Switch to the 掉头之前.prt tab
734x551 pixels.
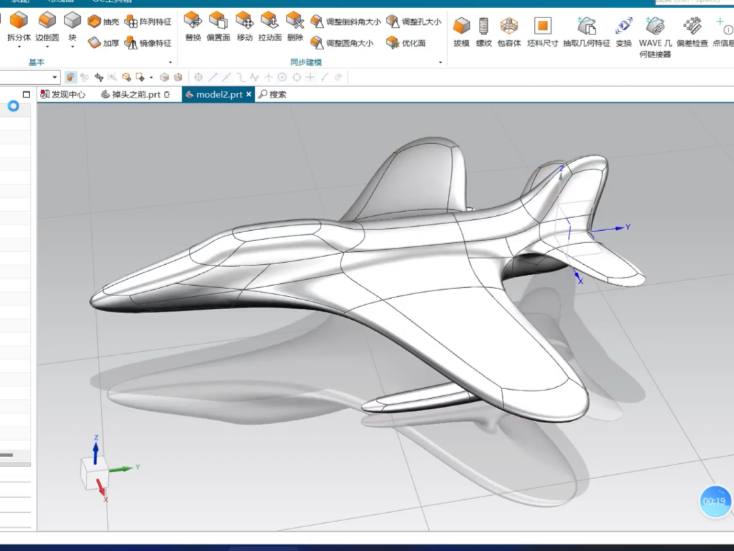(x=135, y=94)
